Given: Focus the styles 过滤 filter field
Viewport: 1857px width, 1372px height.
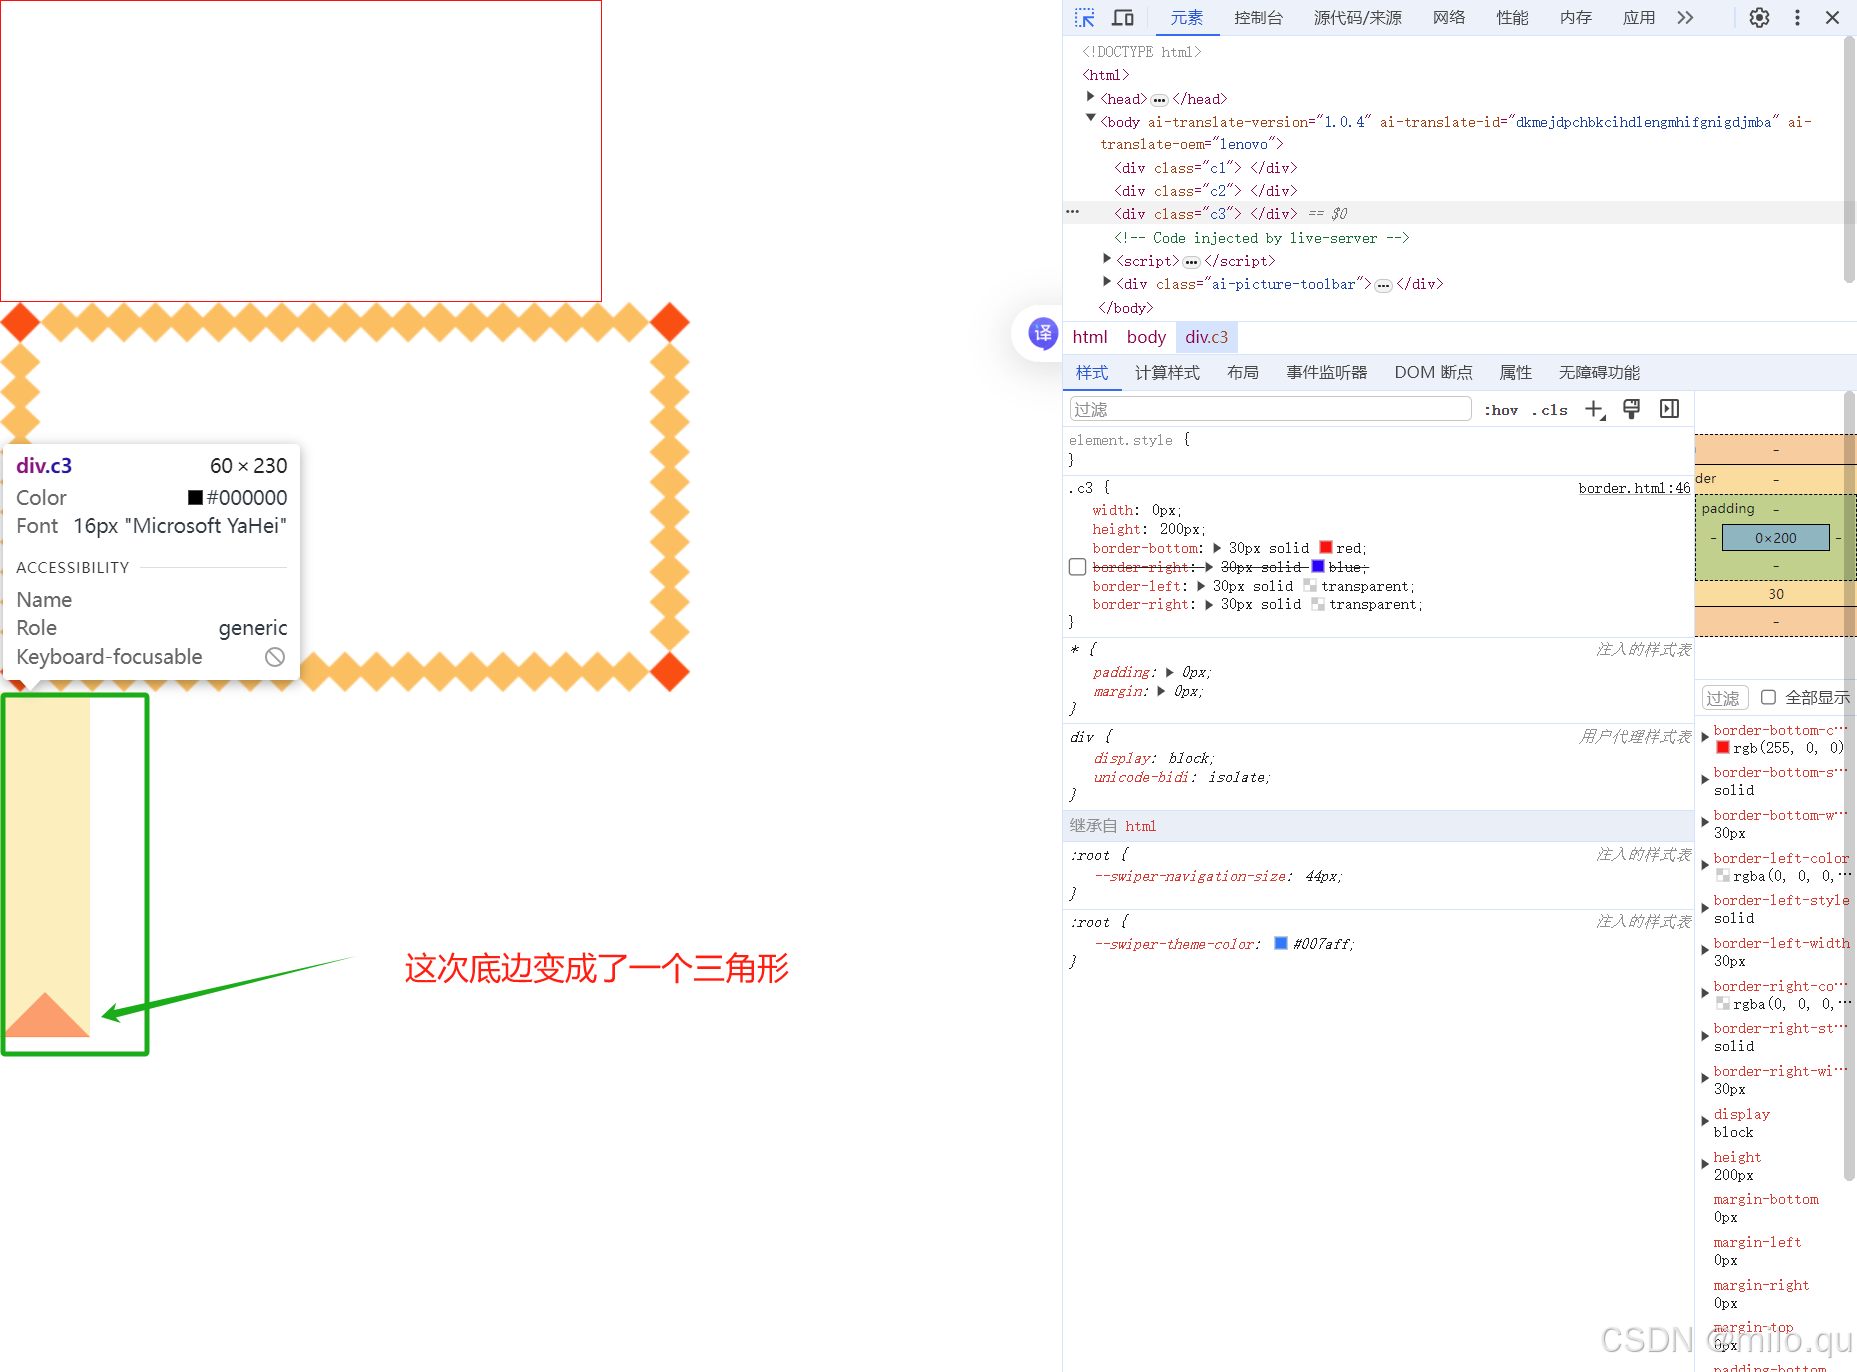Looking at the screenshot, I should 1270,409.
